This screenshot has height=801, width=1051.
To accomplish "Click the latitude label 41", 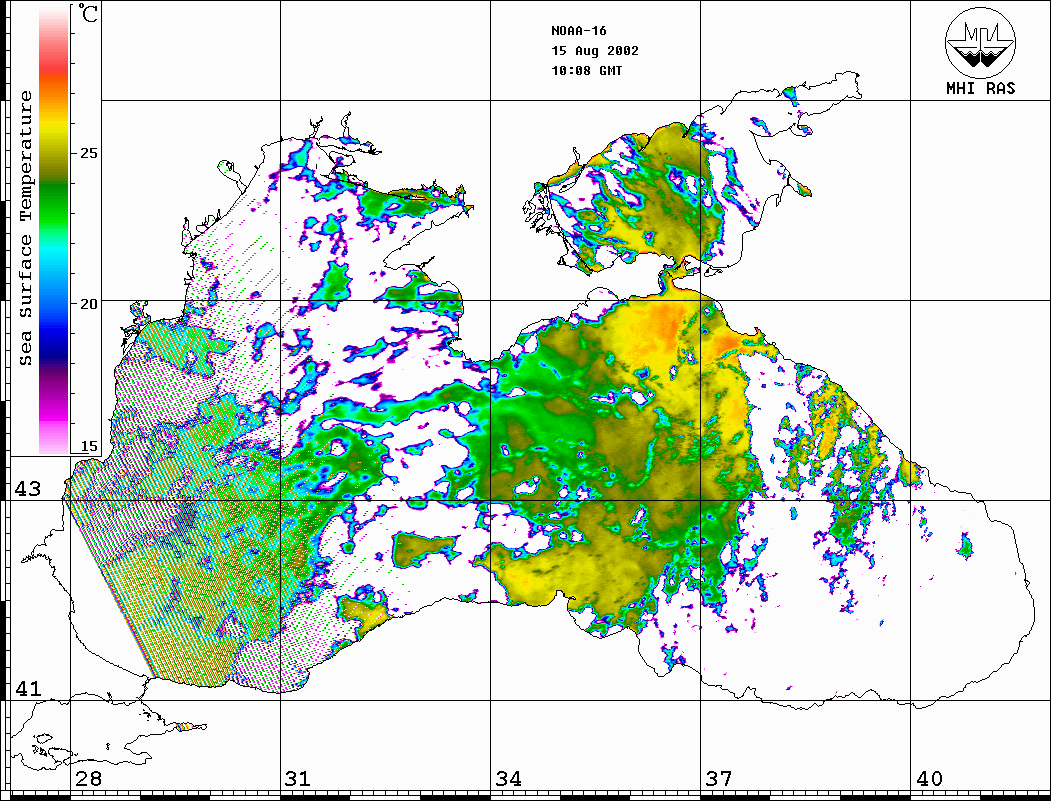I will click(x=27, y=688).
